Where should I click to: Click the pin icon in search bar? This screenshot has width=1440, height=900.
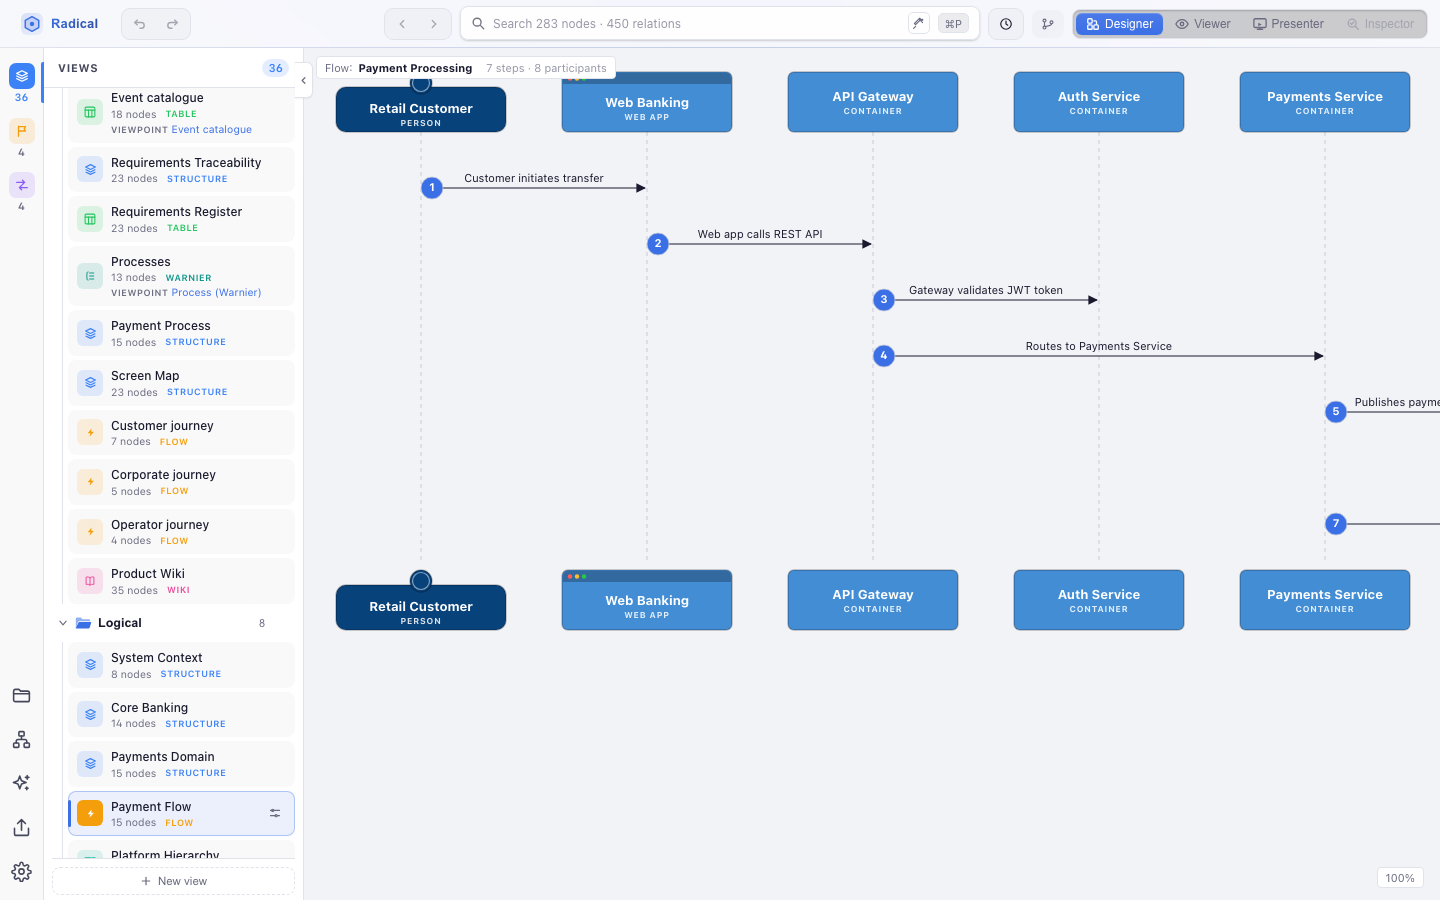tap(918, 24)
